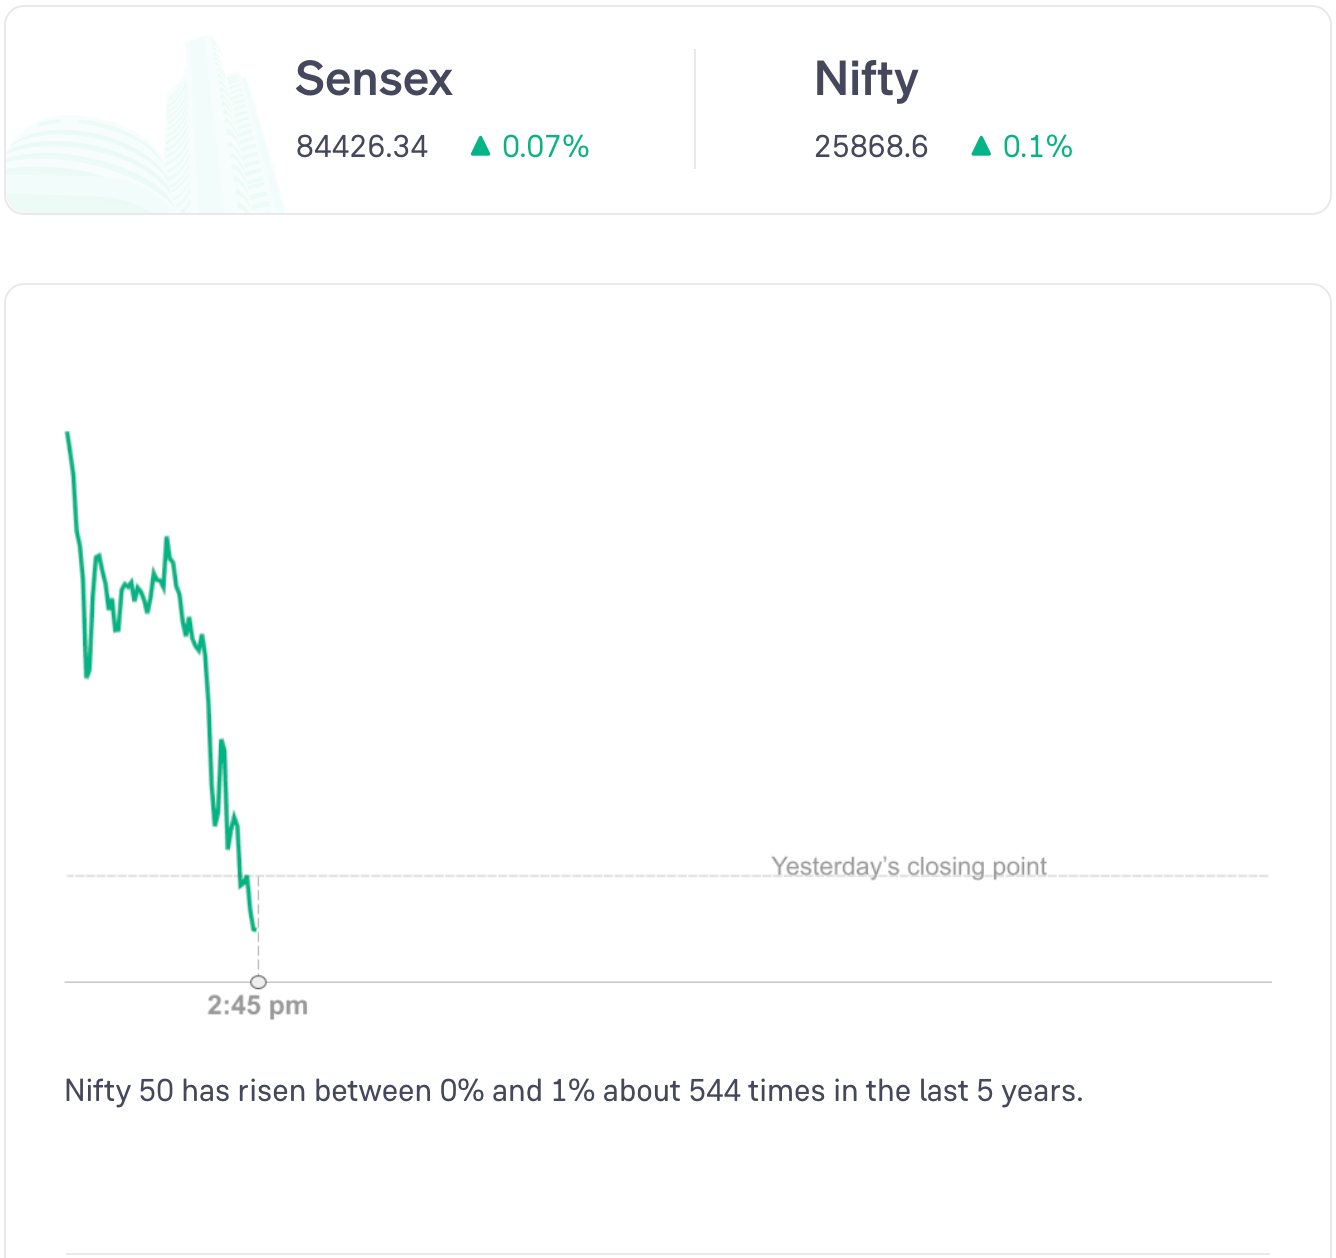Select the Sensex 0.07% change figure
This screenshot has width=1336, height=1258.
(x=545, y=147)
